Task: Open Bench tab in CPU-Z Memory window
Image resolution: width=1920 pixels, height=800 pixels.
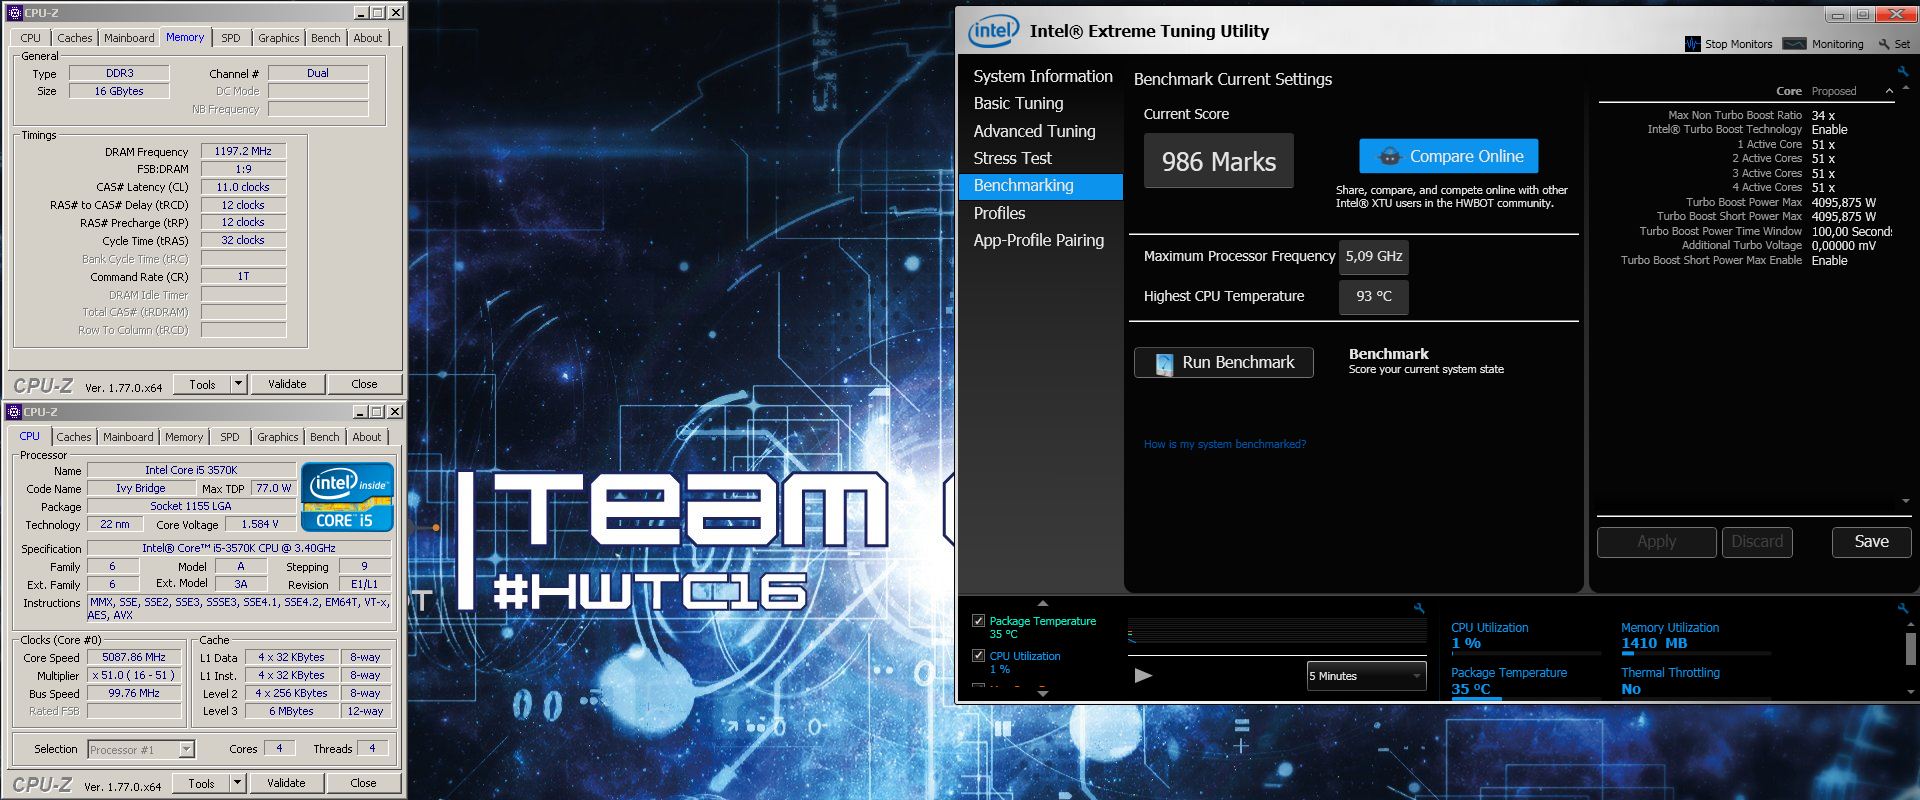Action: point(326,38)
